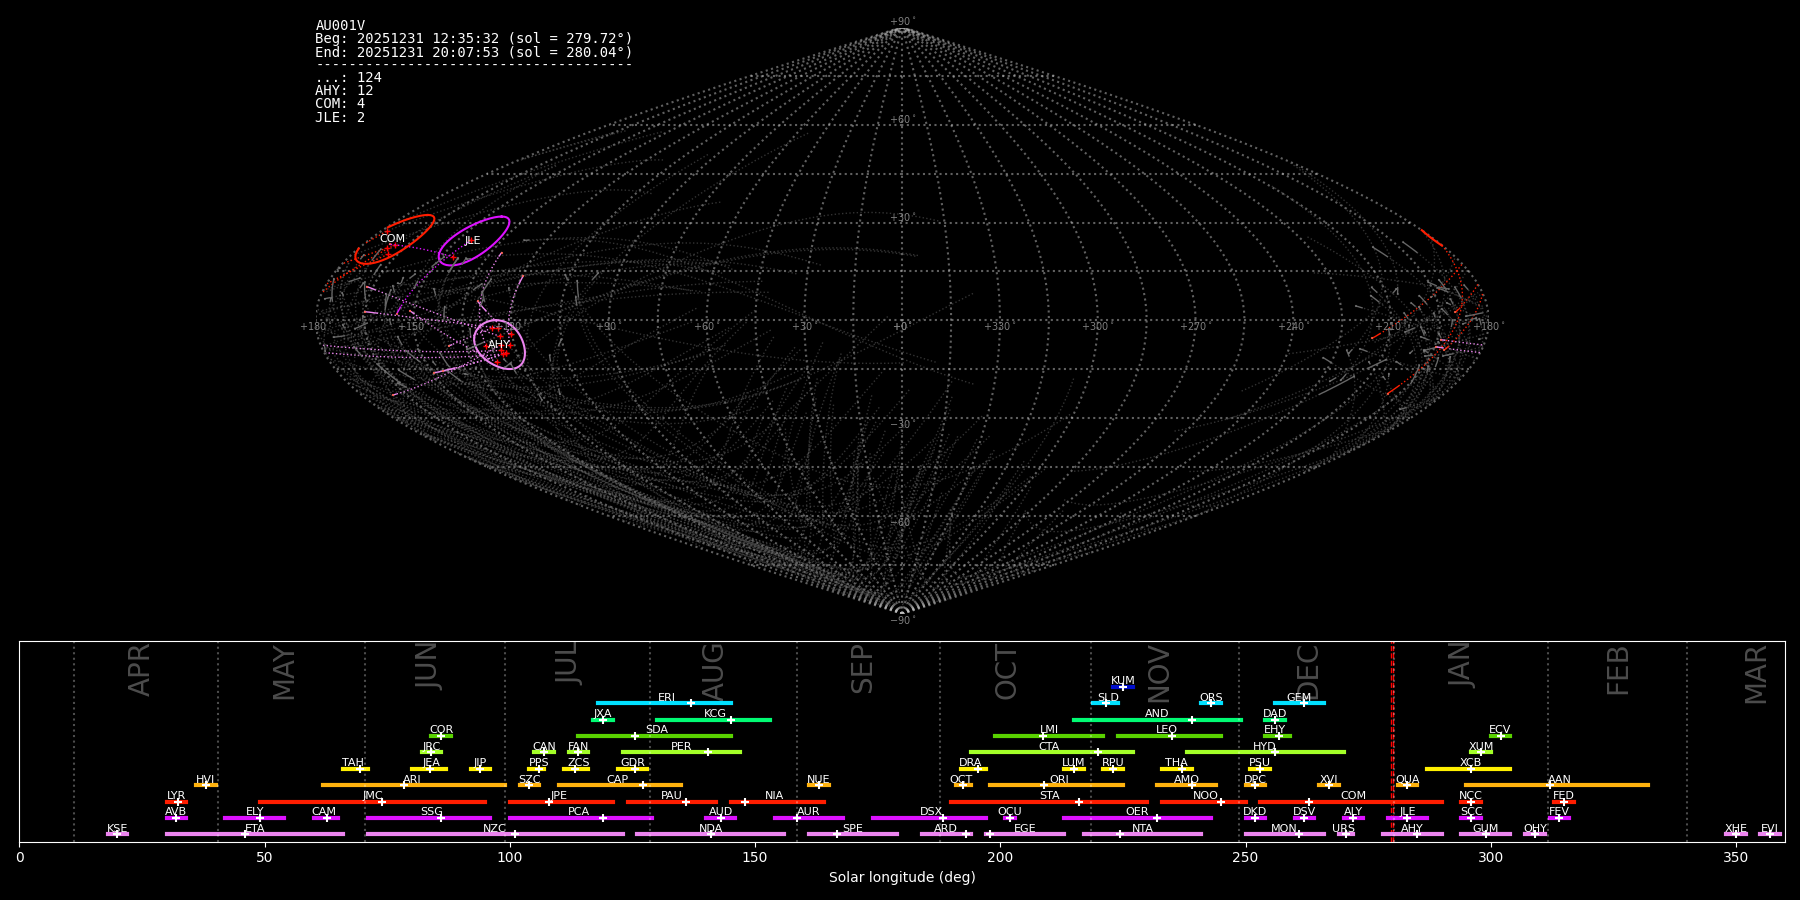
Task: Click the red dashed current solar longitude line
Action: click(x=1392, y=740)
